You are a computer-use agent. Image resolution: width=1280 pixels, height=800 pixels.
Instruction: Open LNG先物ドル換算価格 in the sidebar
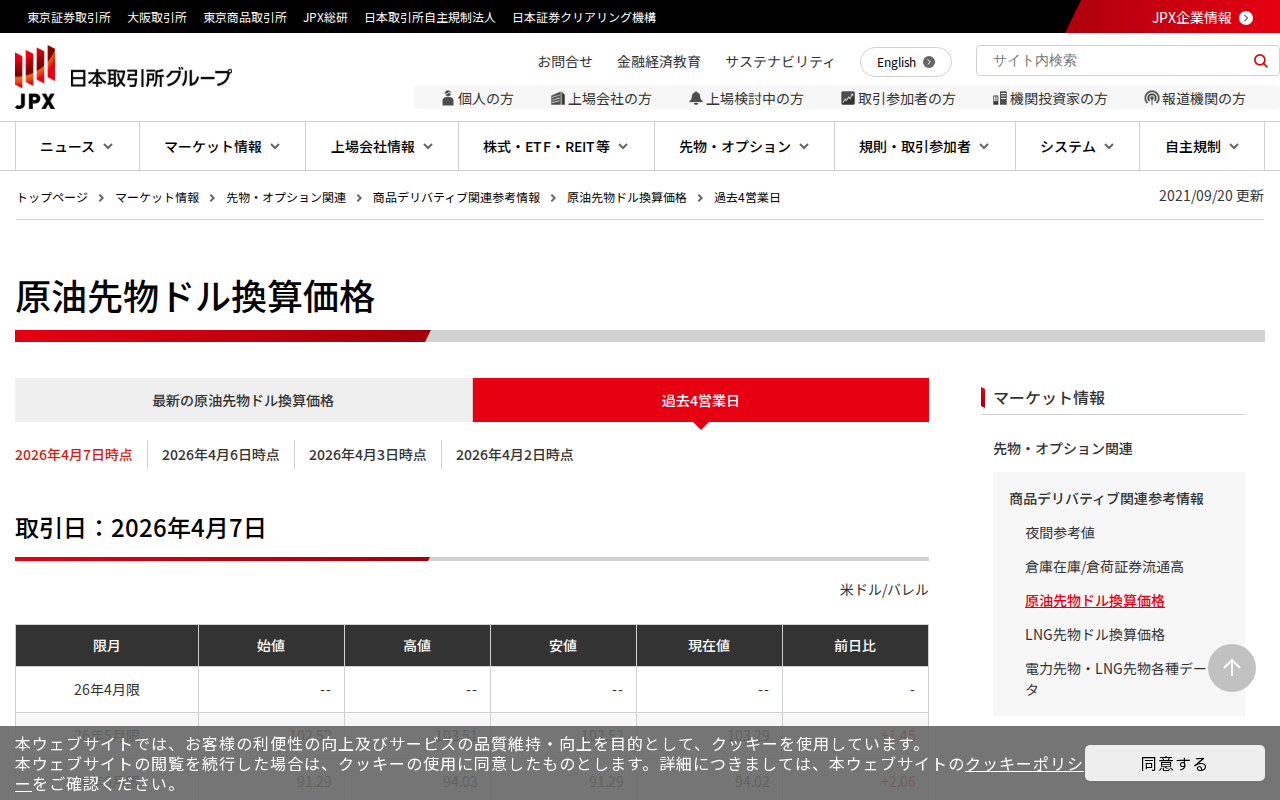click(x=1095, y=634)
